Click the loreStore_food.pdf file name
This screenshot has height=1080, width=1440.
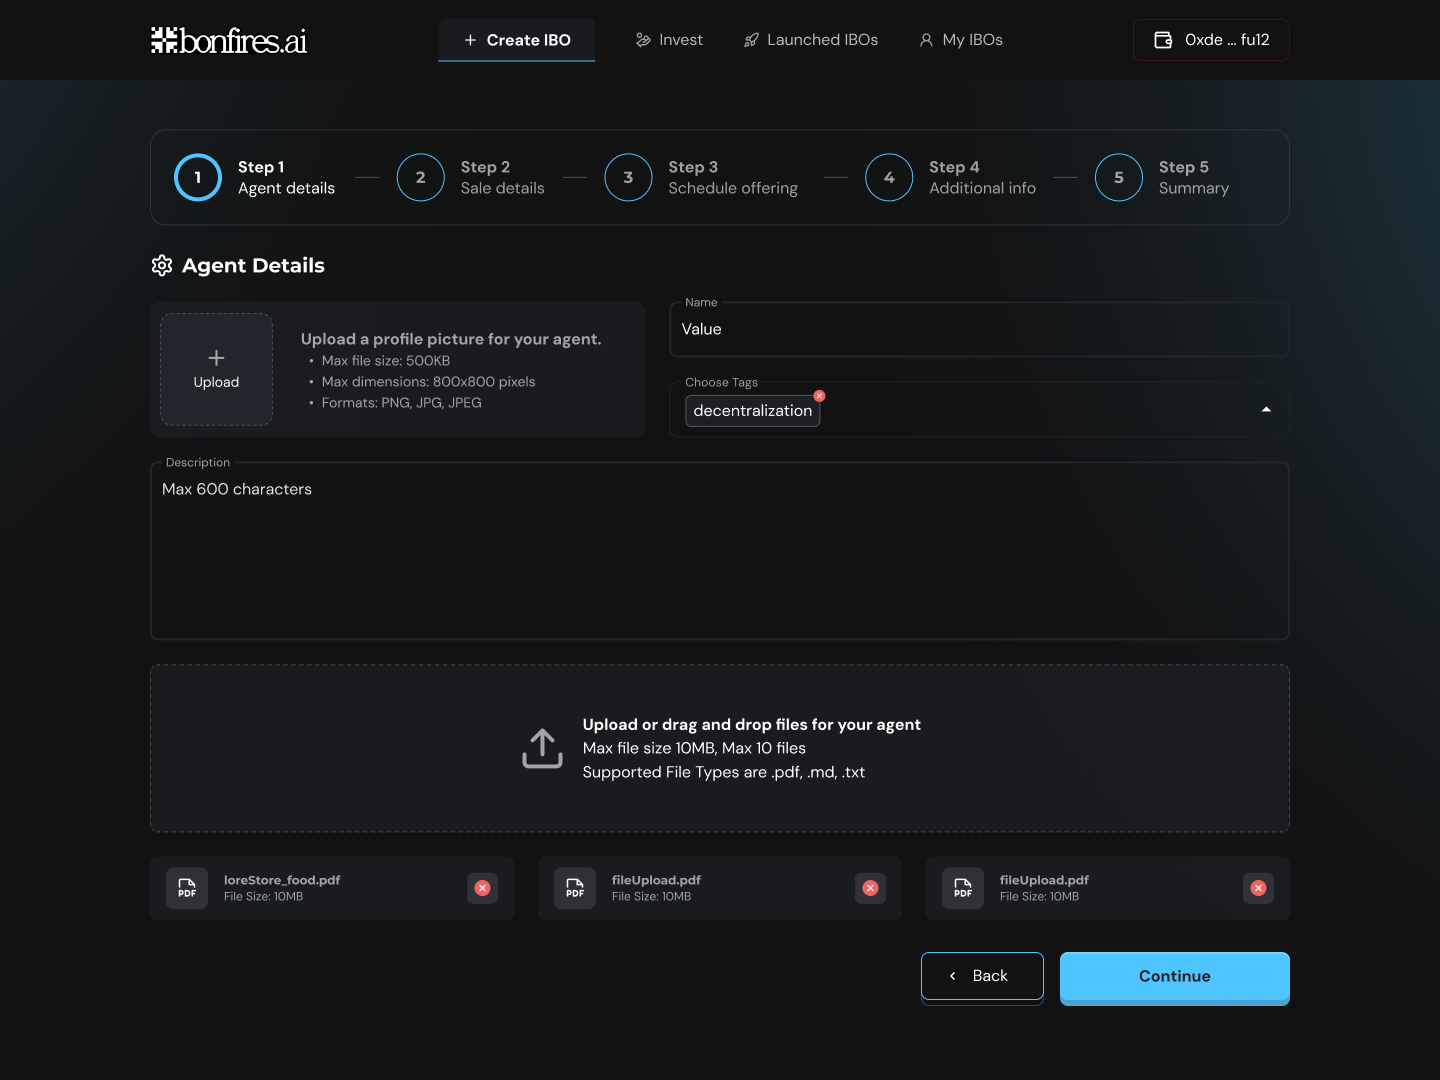click(282, 880)
